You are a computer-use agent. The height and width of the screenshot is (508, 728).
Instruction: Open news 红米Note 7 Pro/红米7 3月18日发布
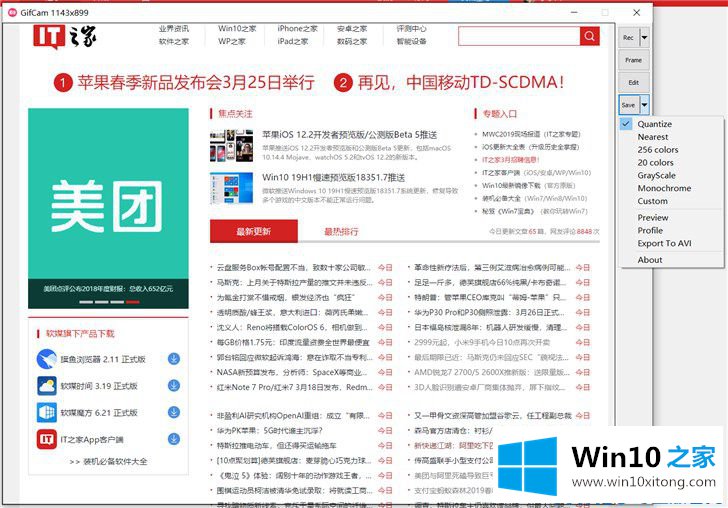click(x=295, y=387)
